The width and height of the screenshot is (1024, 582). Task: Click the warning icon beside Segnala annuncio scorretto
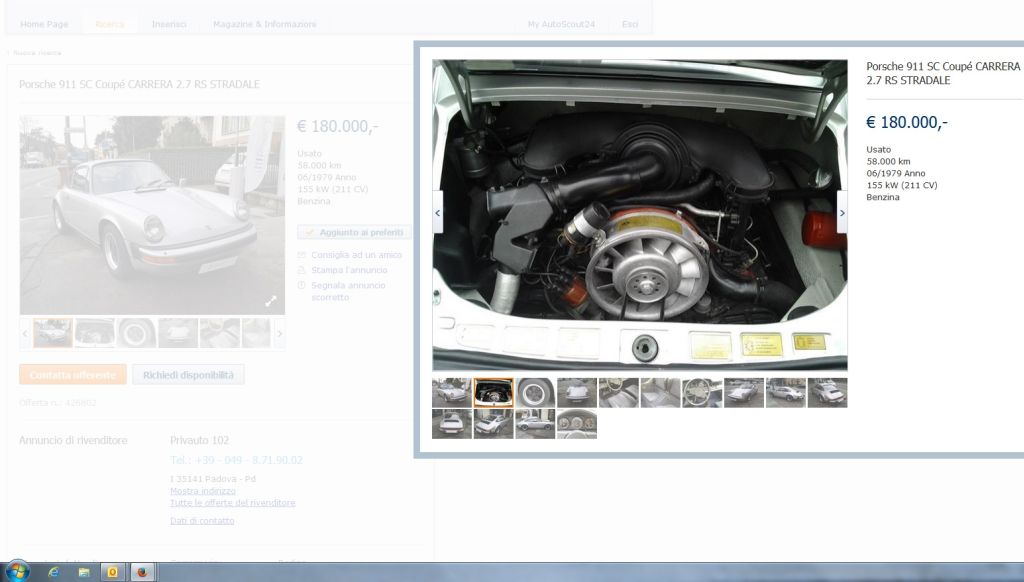(x=302, y=285)
